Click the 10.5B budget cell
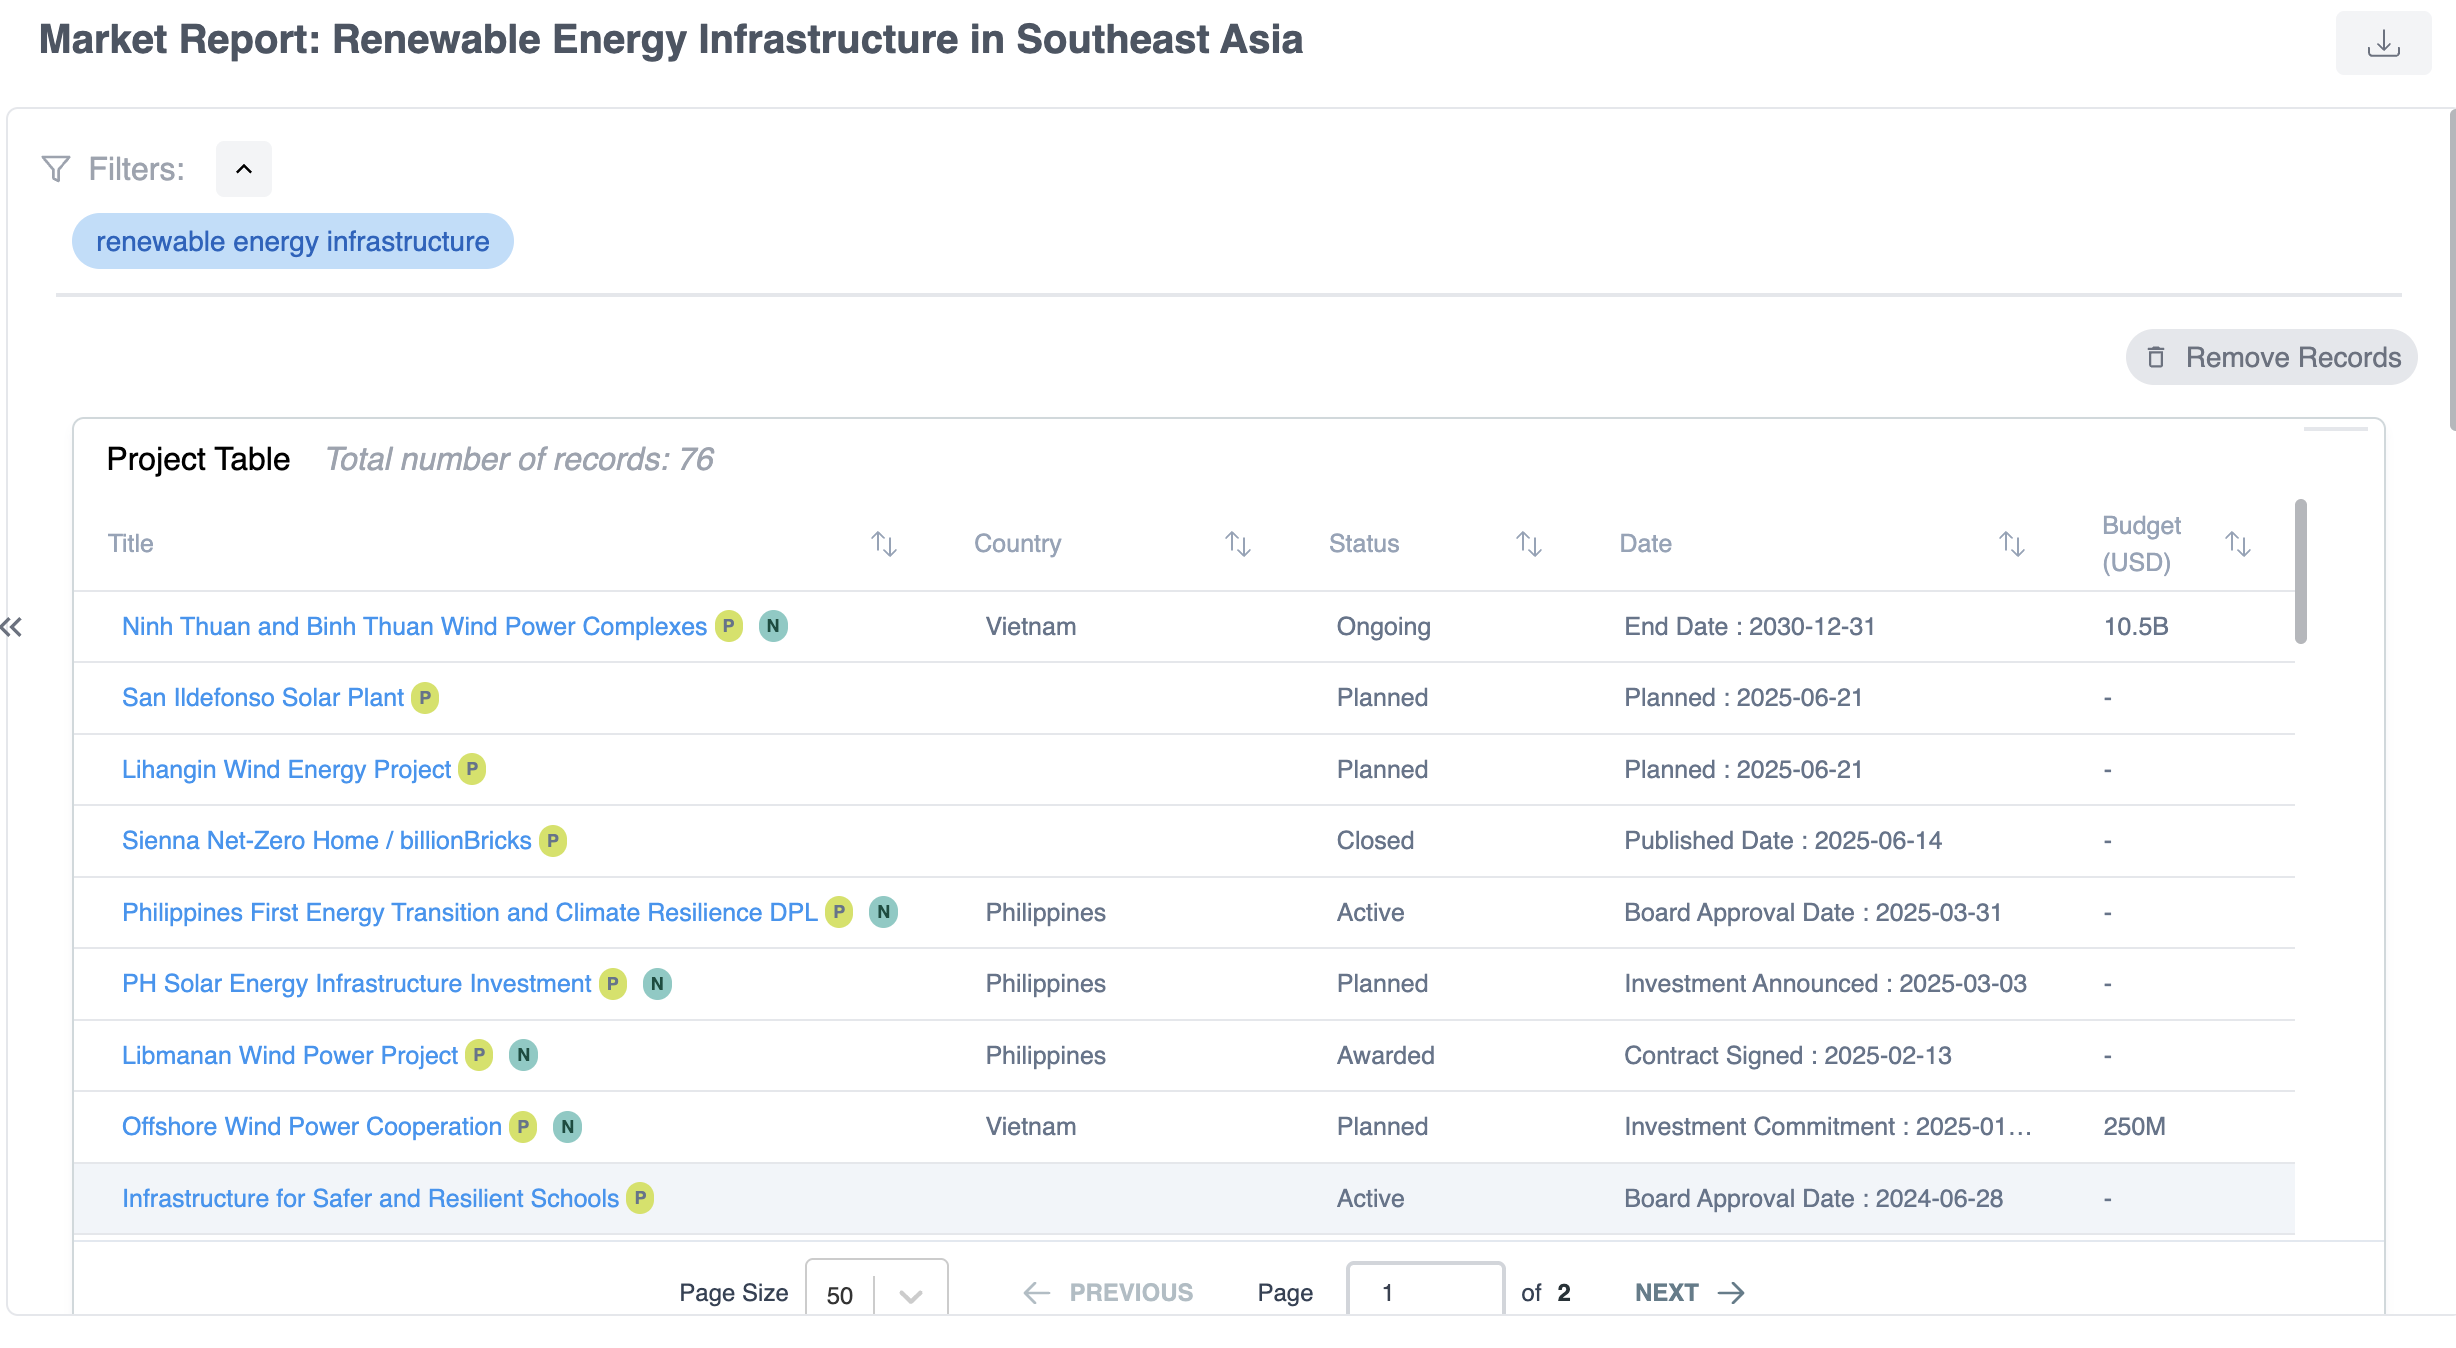The image size is (2456, 1348). (2136, 626)
